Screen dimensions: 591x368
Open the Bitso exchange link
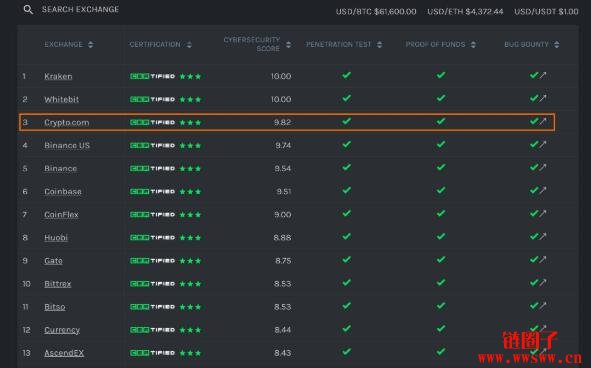[x=55, y=307]
